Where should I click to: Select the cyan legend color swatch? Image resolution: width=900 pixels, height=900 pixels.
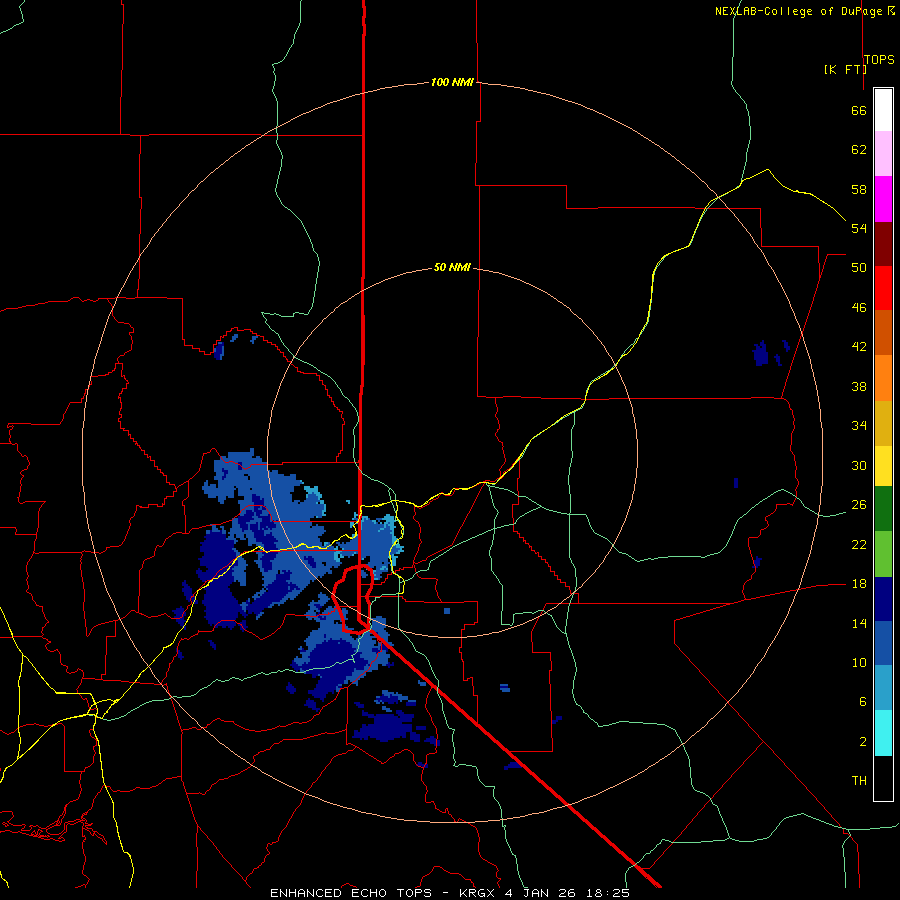(x=883, y=733)
